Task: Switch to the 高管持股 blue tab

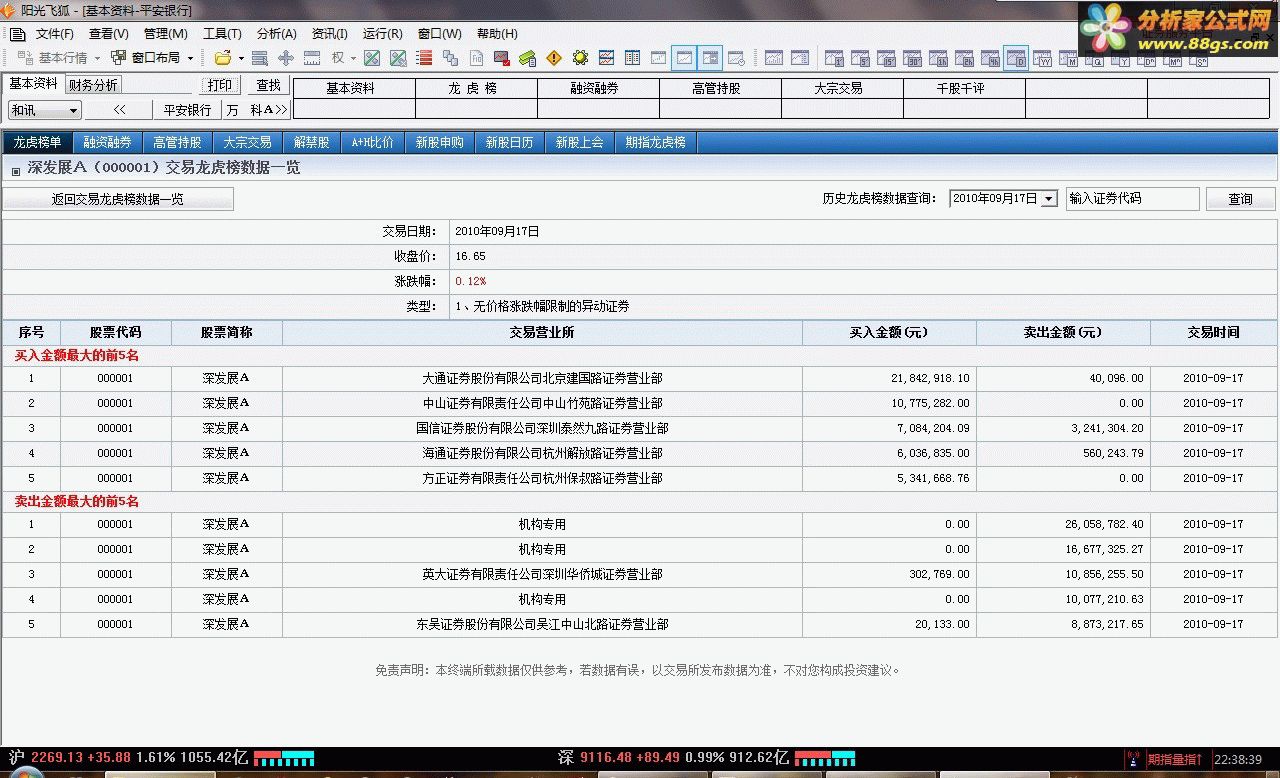Action: coord(177,143)
